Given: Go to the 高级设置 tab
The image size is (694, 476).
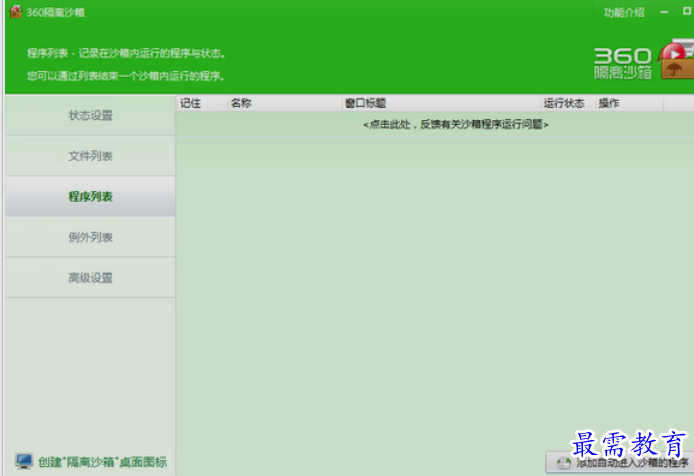Looking at the screenshot, I should pos(90,278).
